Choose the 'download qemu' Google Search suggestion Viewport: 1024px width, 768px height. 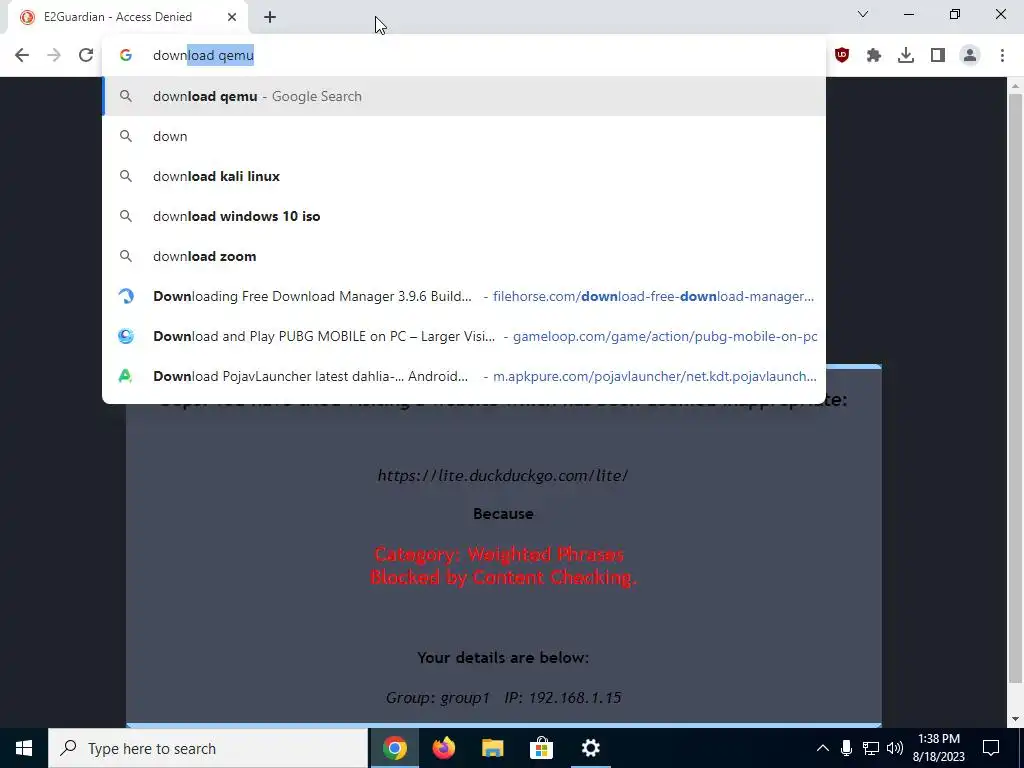[x=464, y=96]
